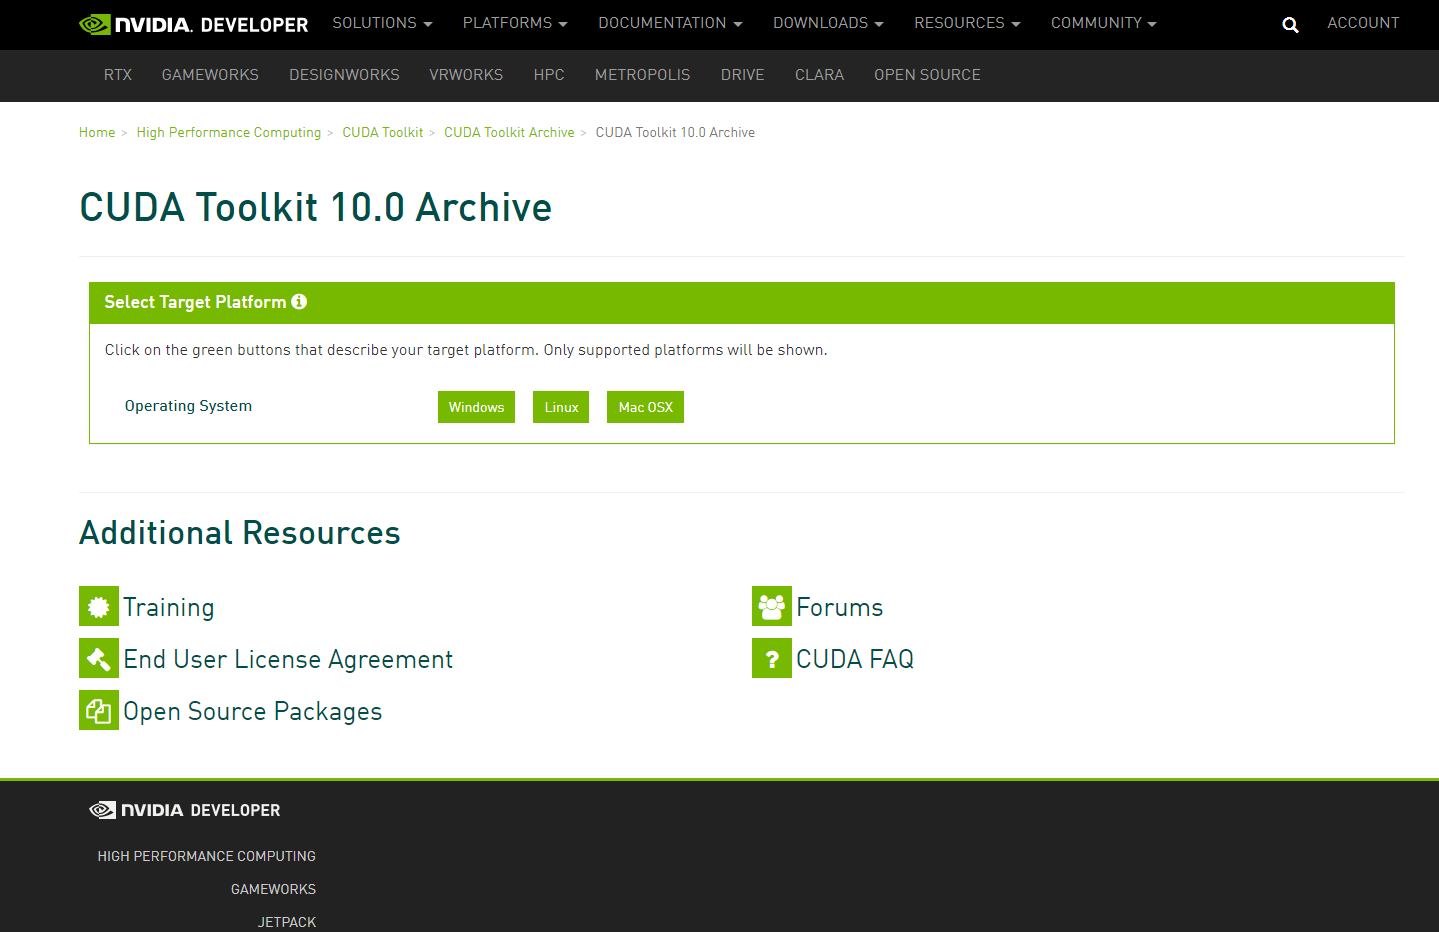The width and height of the screenshot is (1439, 932).
Task: Click the CUDA Toolkit breadcrumb
Action: [x=383, y=132]
